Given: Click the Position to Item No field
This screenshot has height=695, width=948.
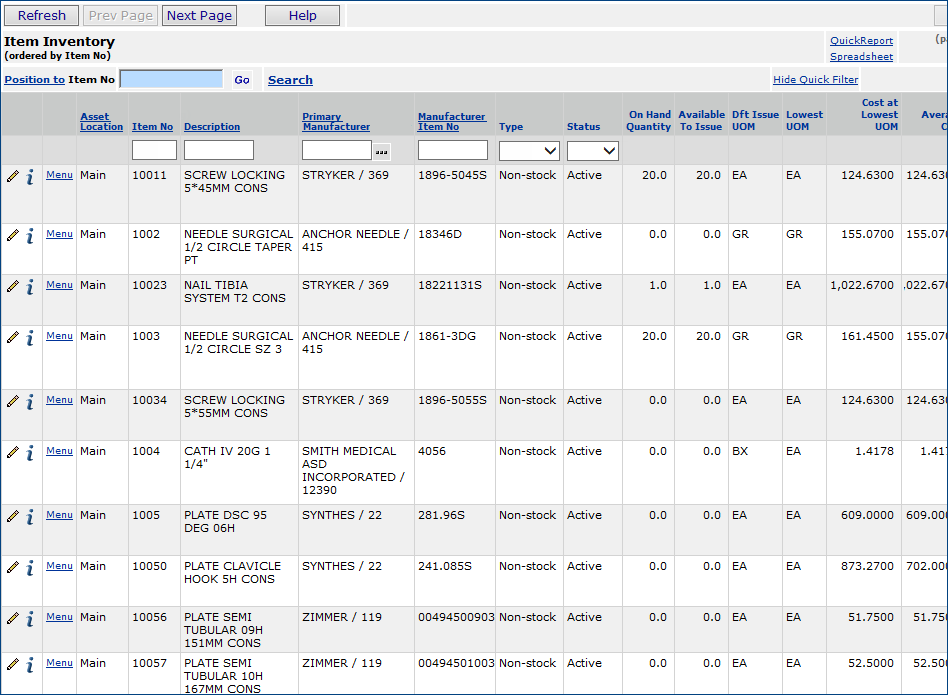Looking at the screenshot, I should [171, 79].
